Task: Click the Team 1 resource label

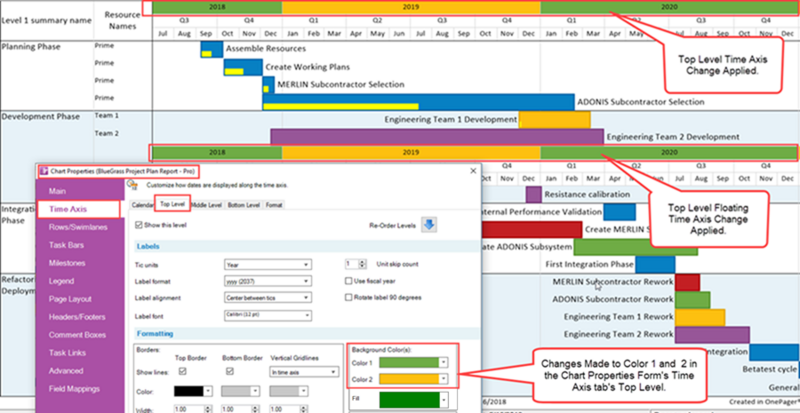Action: tap(107, 116)
